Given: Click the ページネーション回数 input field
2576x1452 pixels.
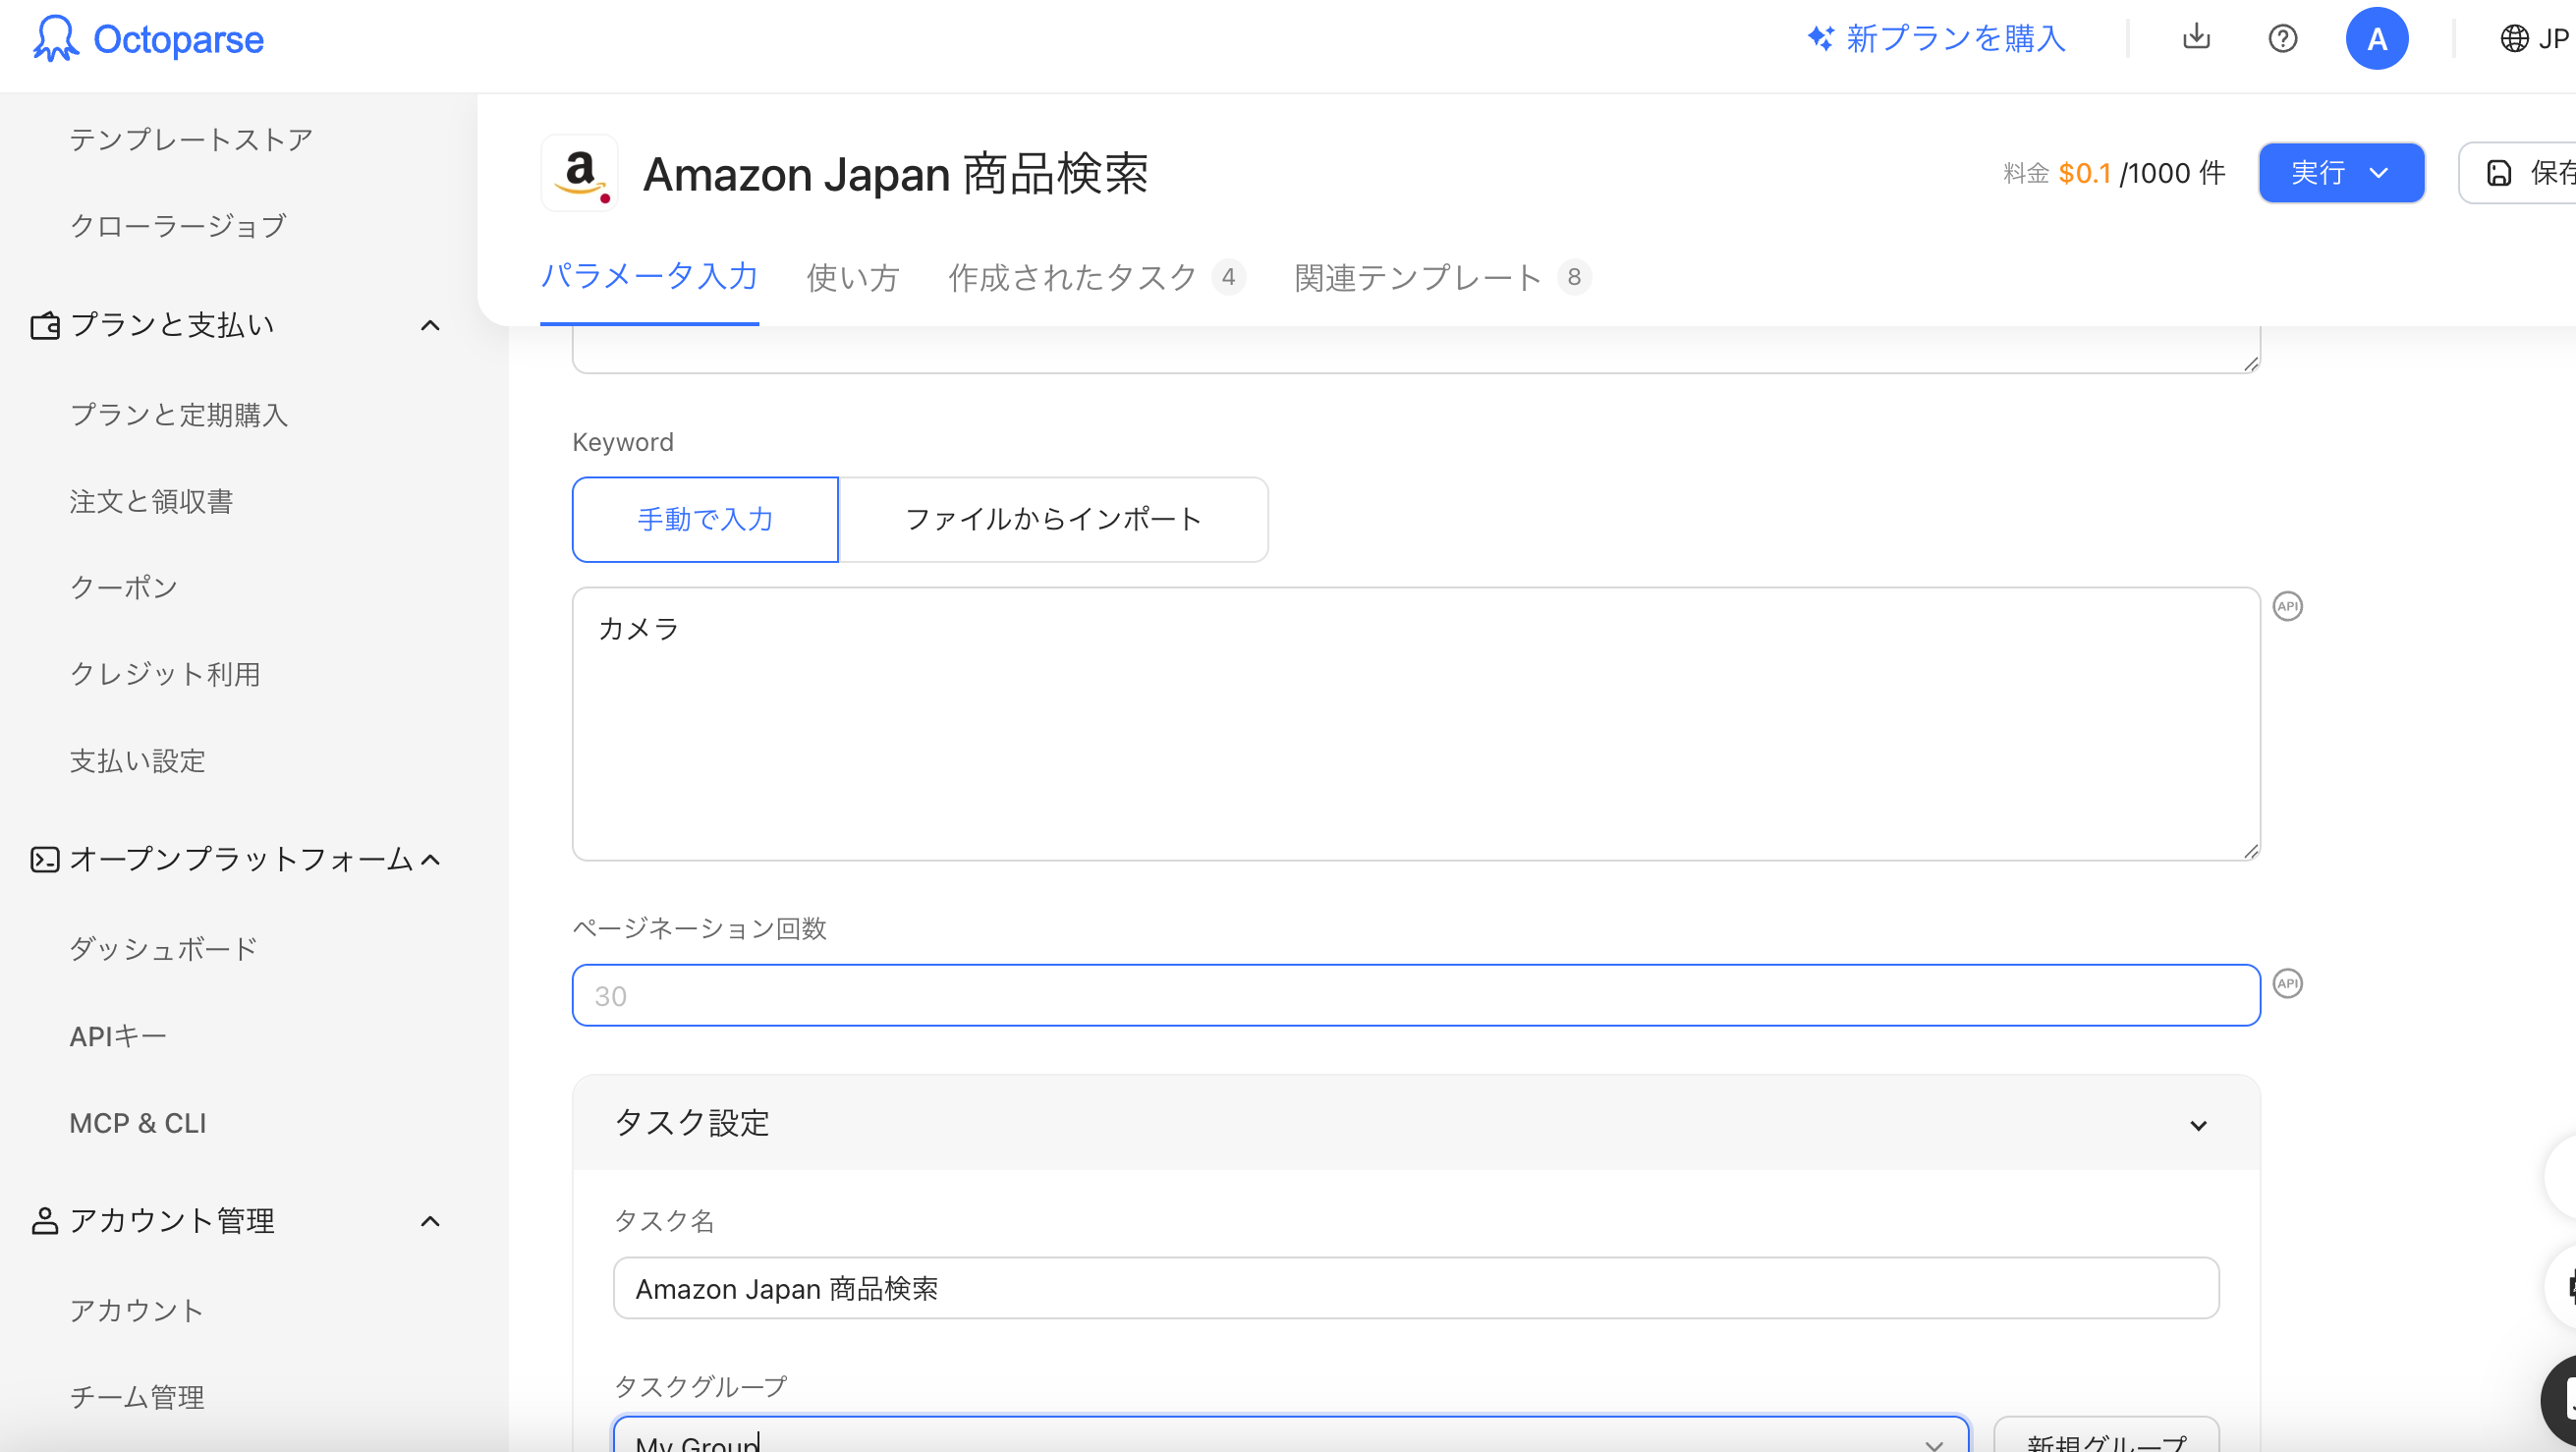Looking at the screenshot, I should click(1415, 995).
